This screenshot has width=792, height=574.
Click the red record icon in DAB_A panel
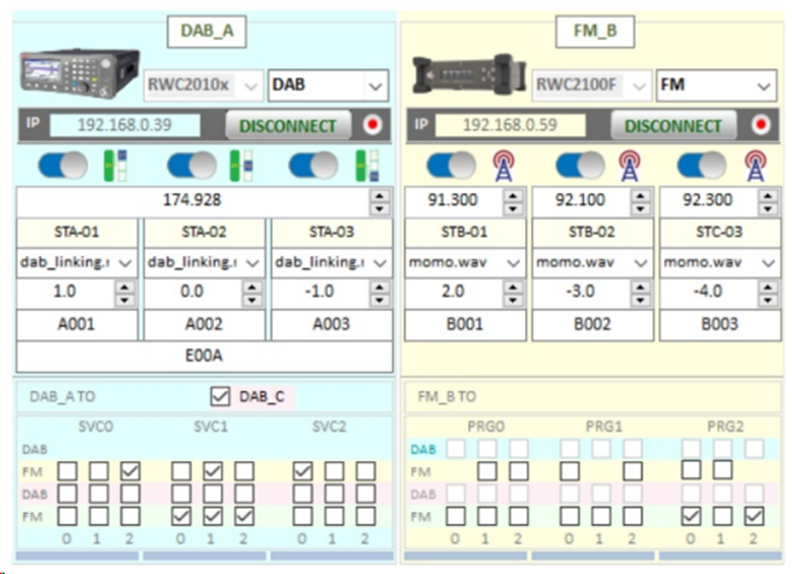pos(374,126)
